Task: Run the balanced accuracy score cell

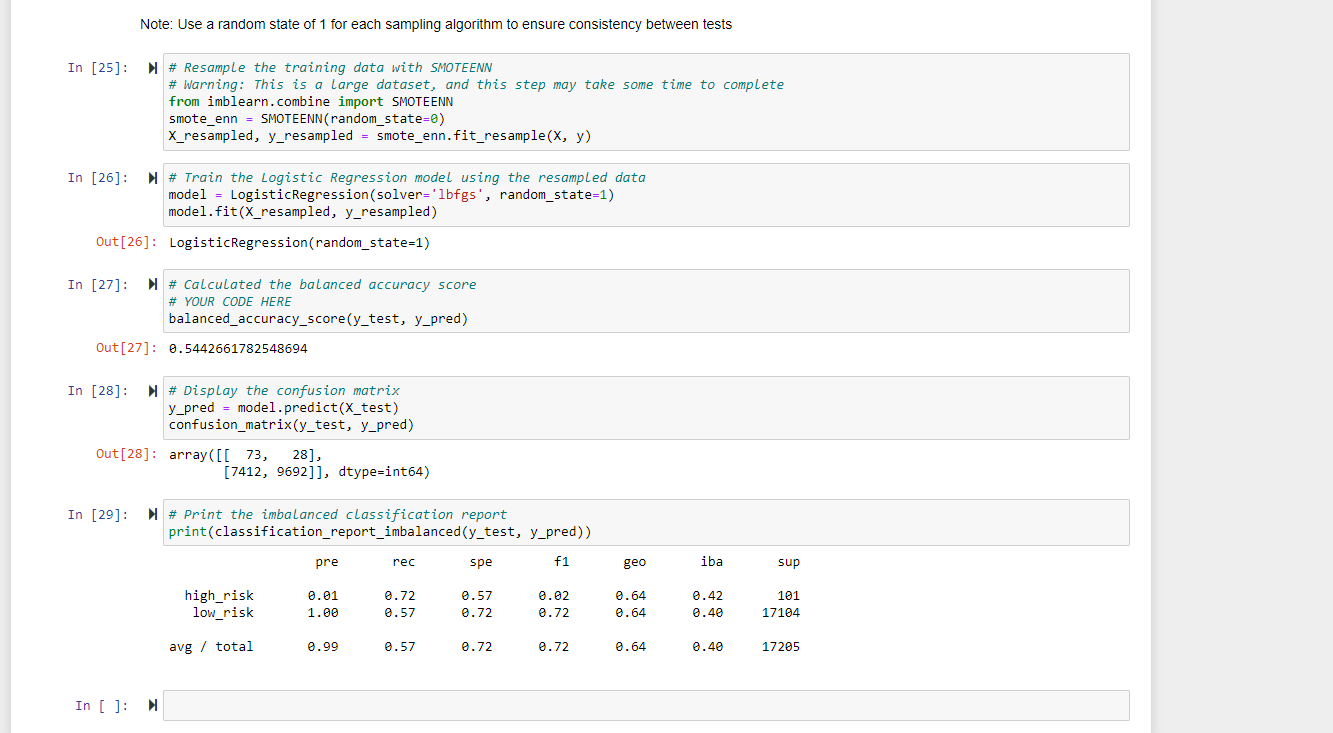Action: [152, 285]
